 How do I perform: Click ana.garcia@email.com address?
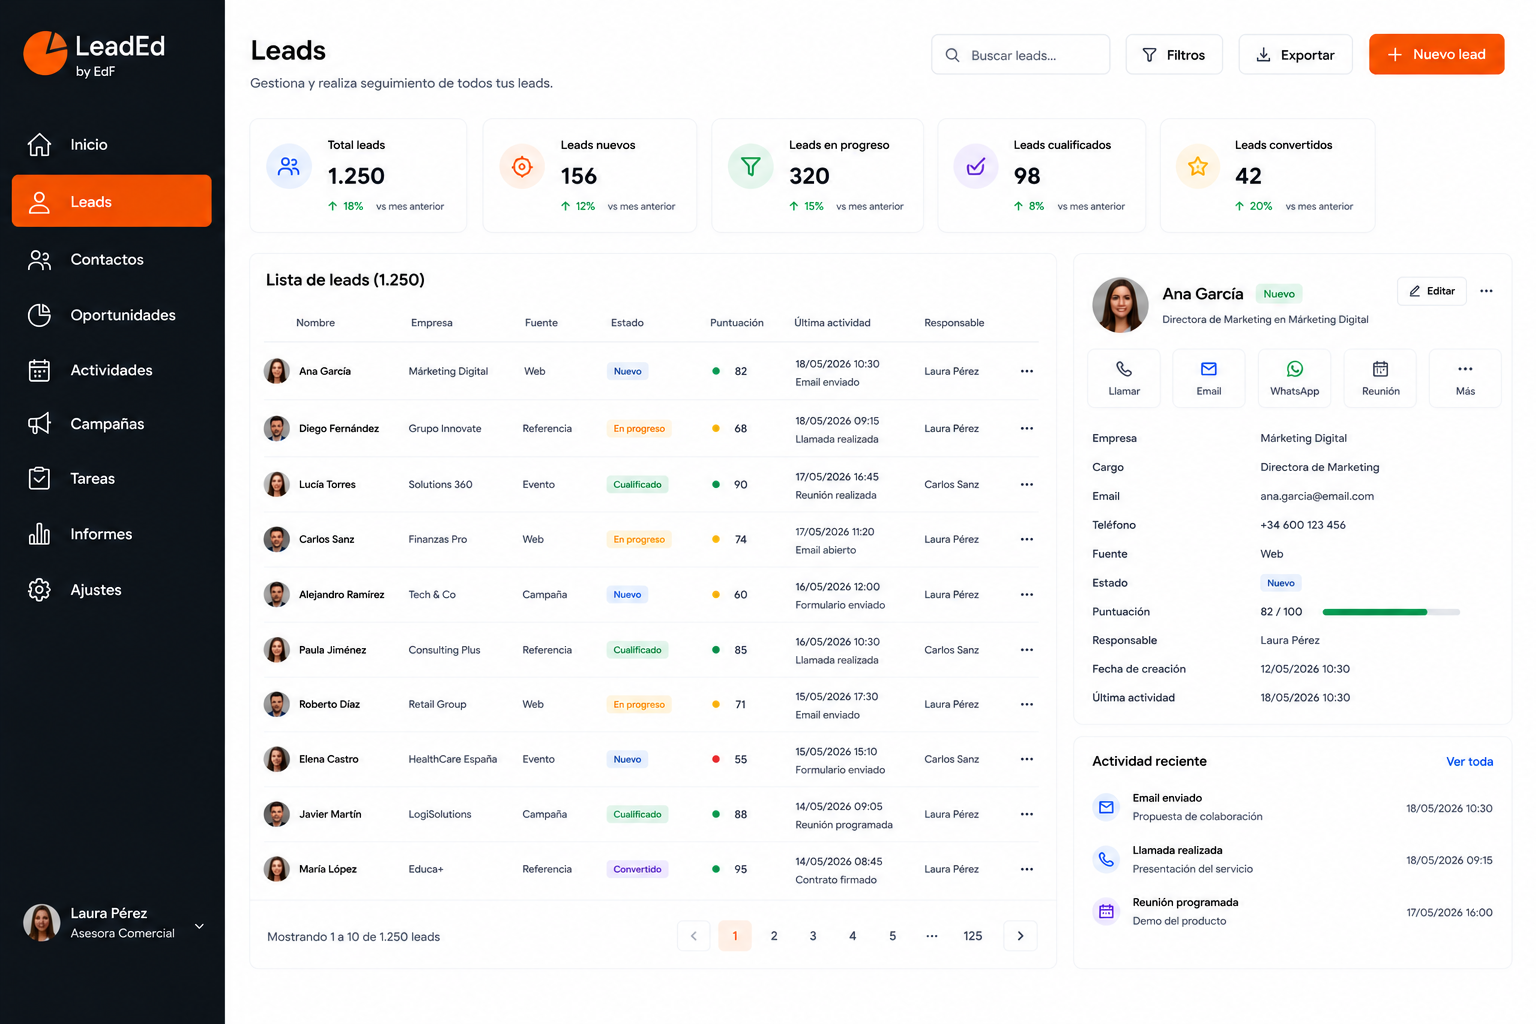click(x=1317, y=496)
